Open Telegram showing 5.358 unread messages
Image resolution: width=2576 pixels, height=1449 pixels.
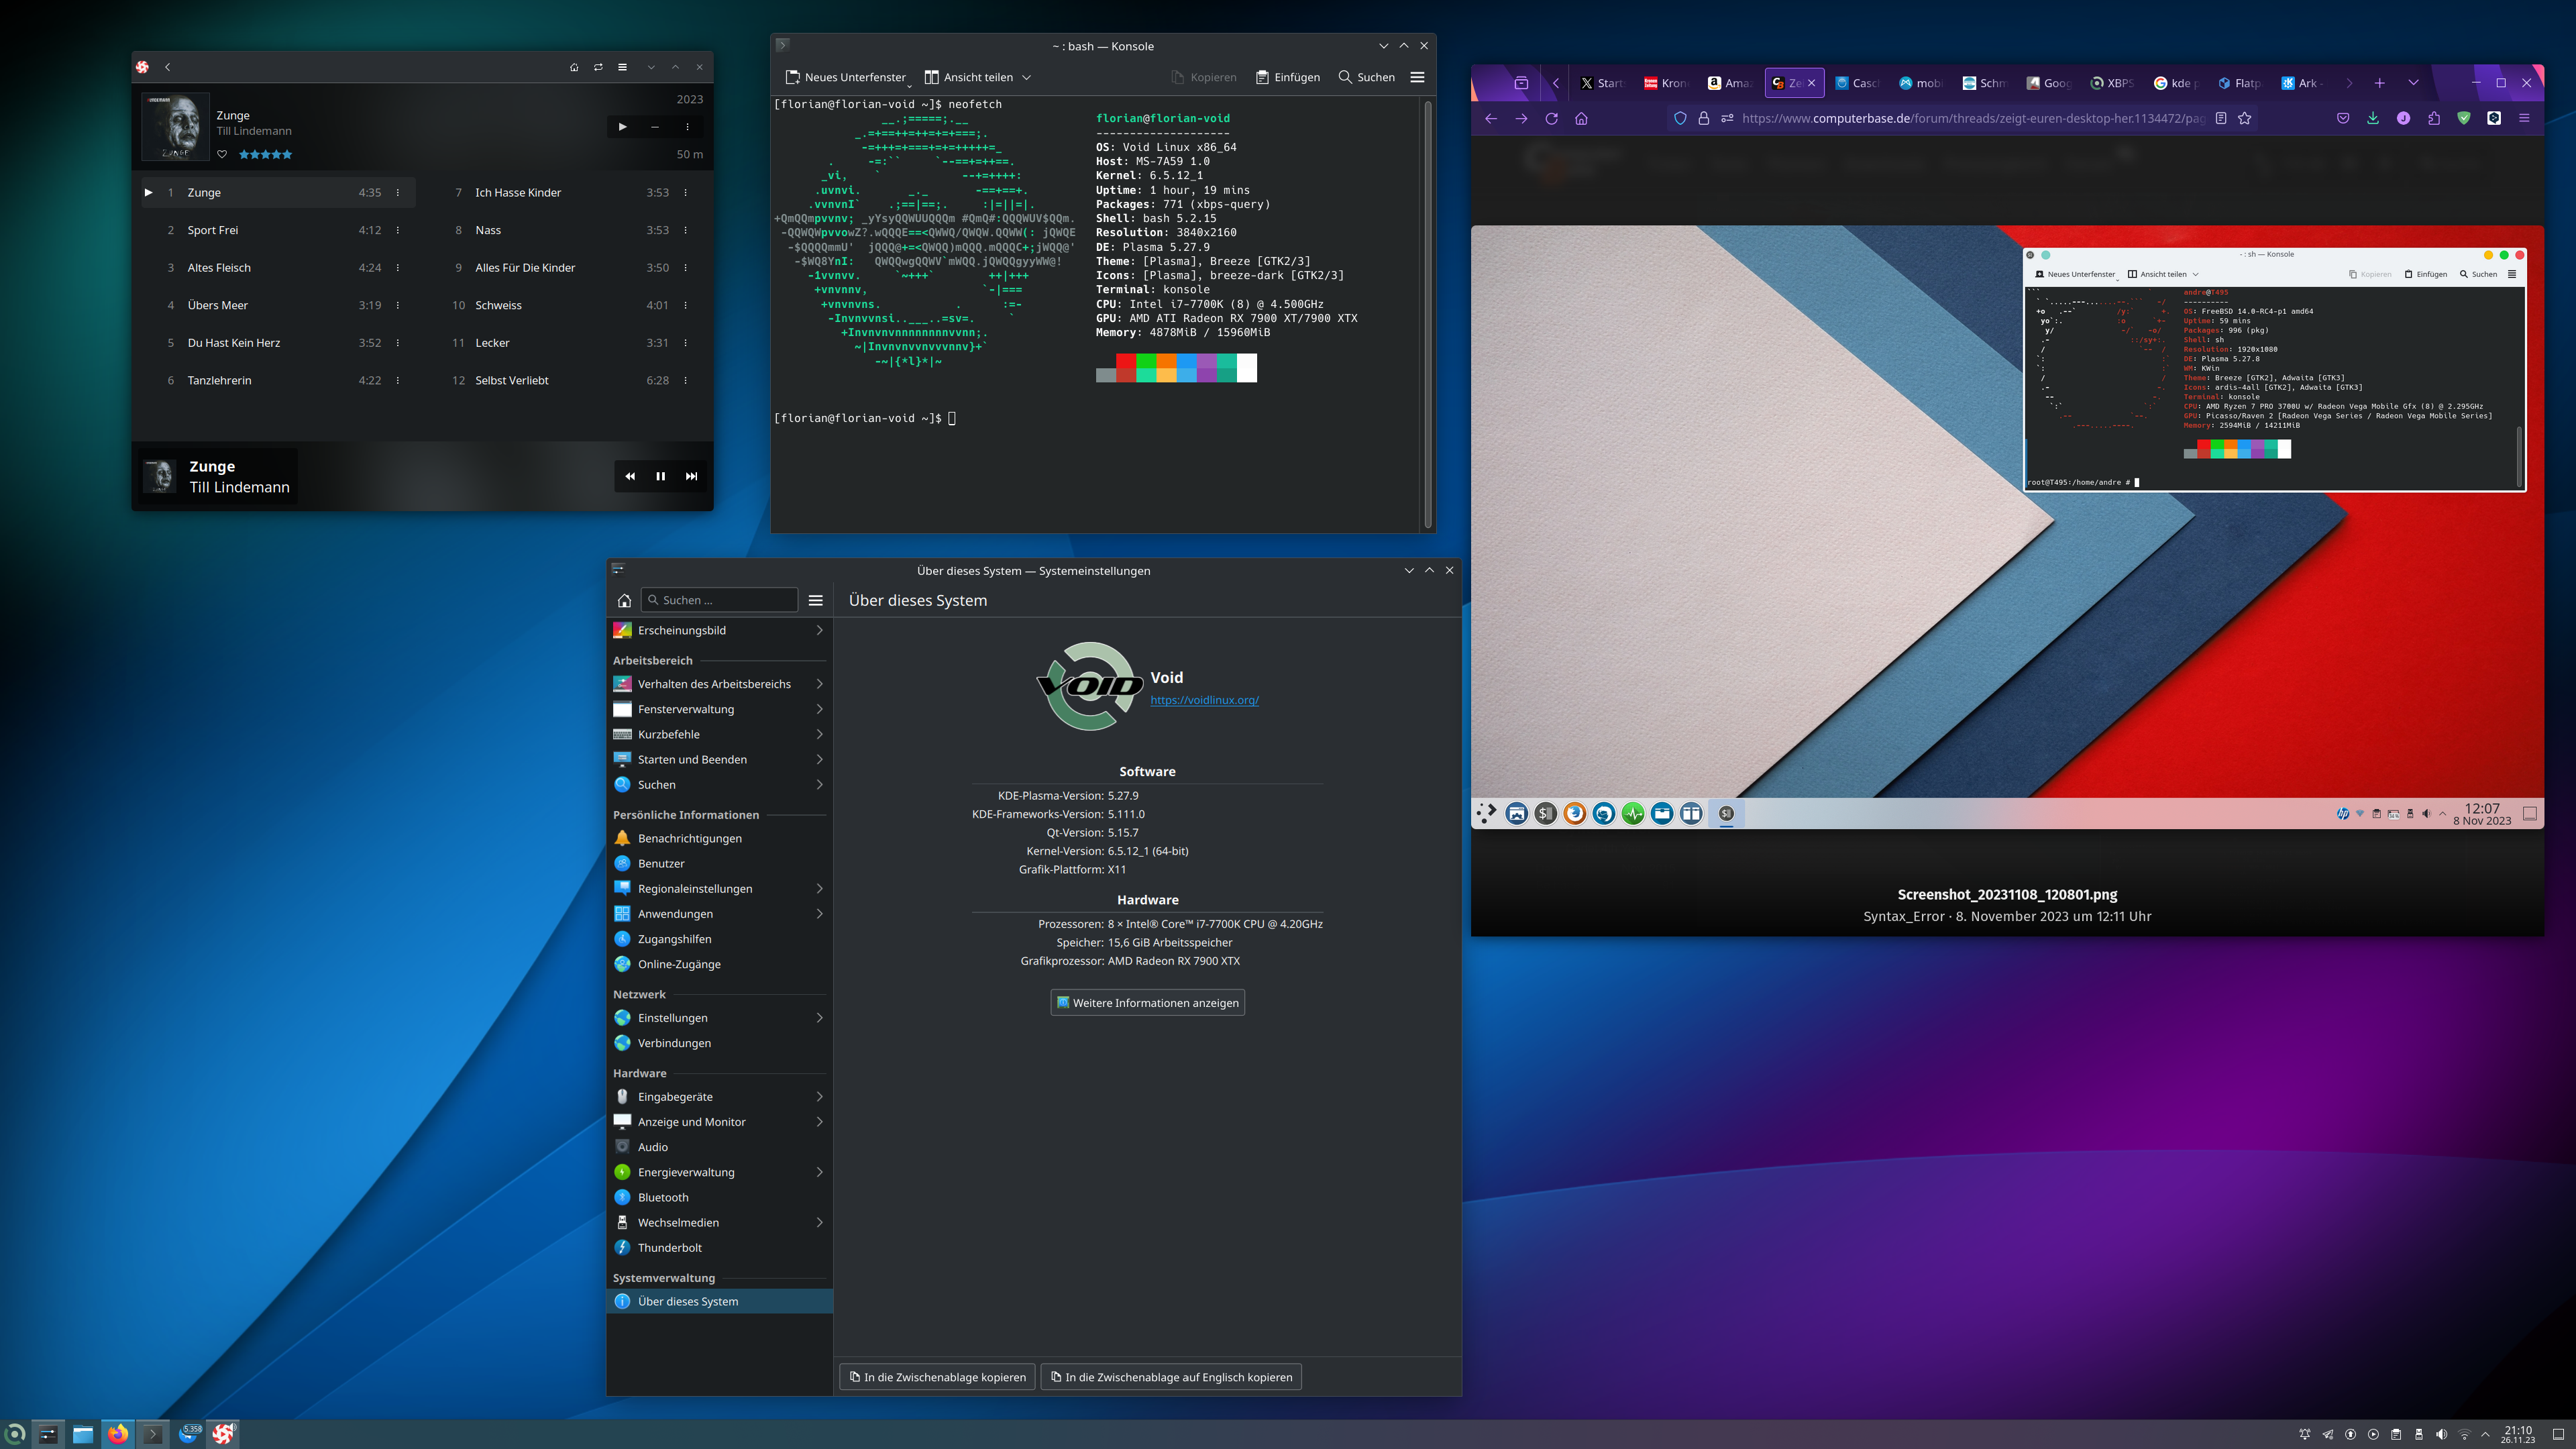coord(190,1433)
